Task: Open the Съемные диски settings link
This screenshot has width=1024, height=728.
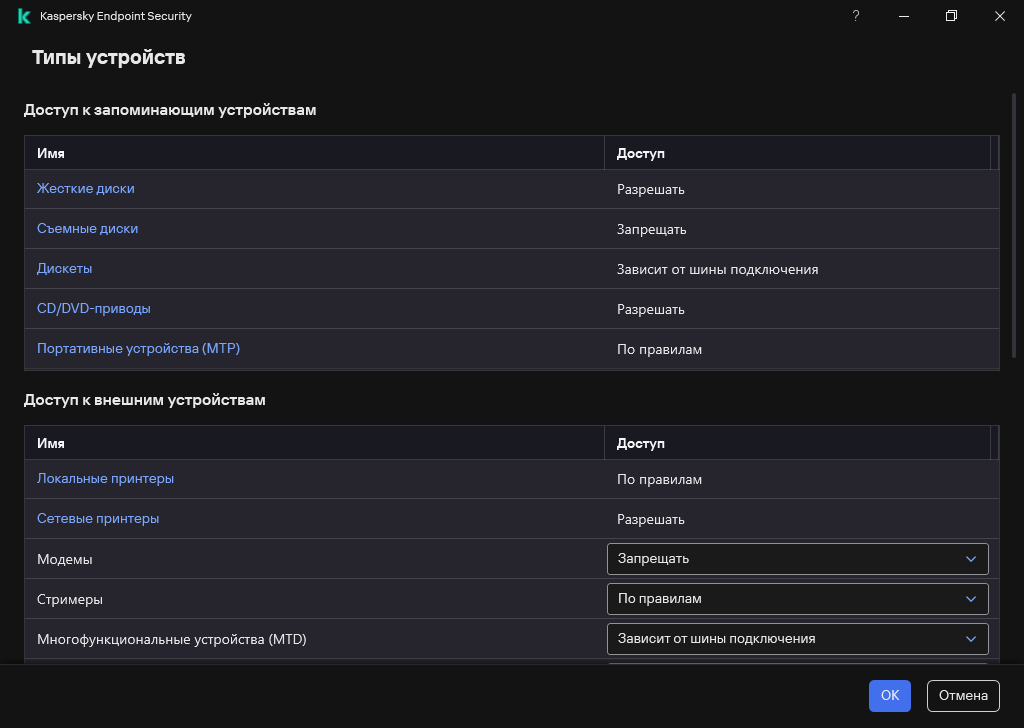Action: (87, 229)
